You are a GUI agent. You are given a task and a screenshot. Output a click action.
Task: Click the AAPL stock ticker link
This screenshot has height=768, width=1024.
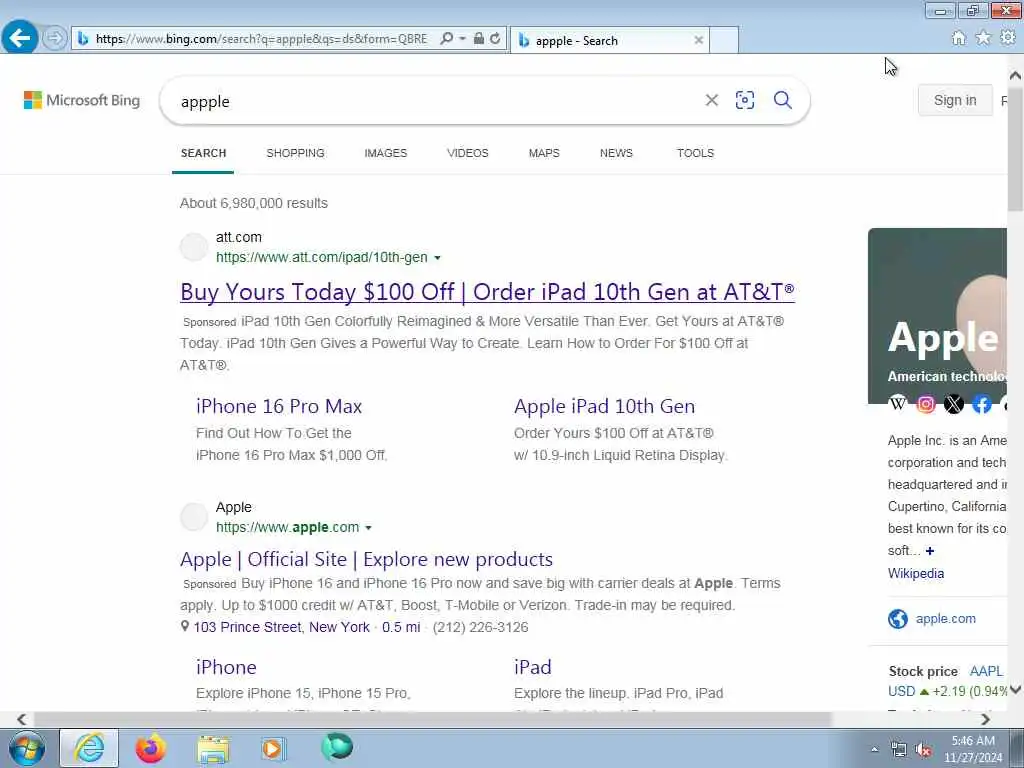click(986, 671)
